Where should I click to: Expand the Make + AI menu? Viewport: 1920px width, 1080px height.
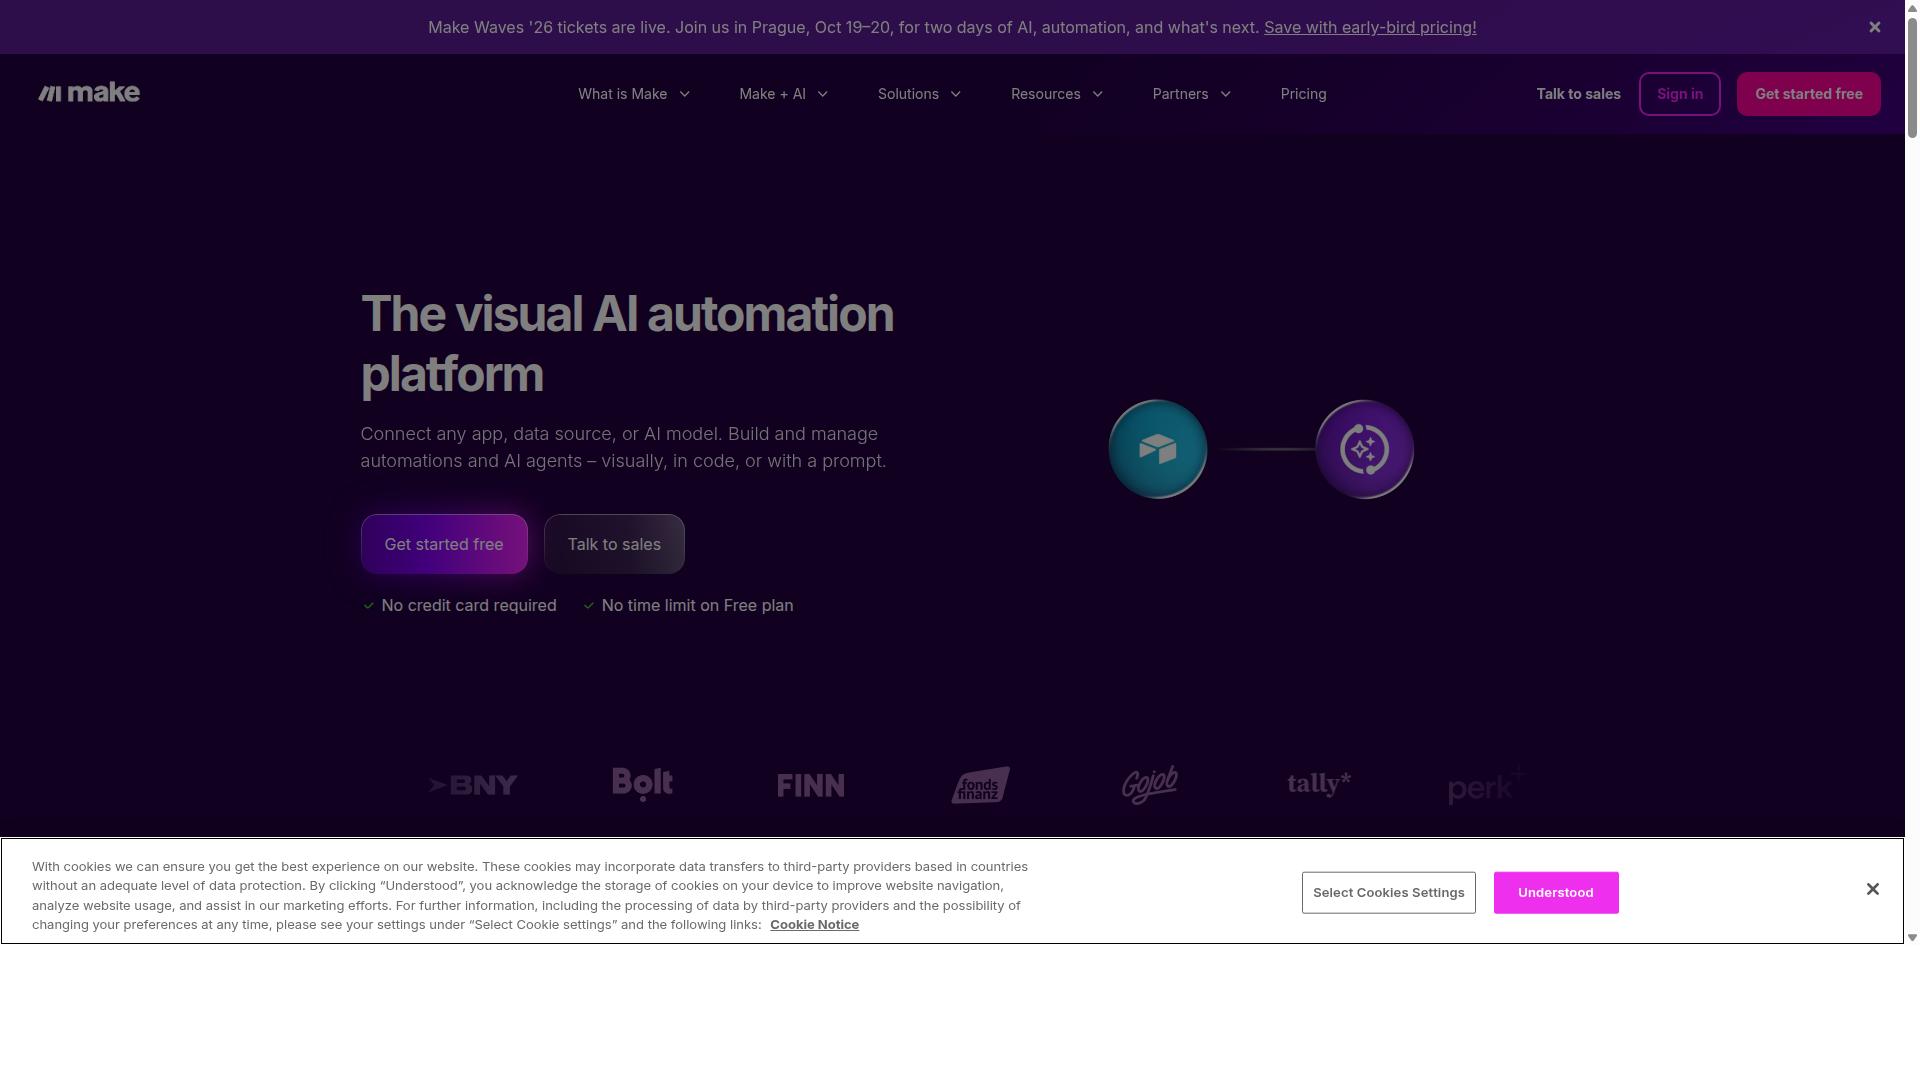click(x=784, y=94)
